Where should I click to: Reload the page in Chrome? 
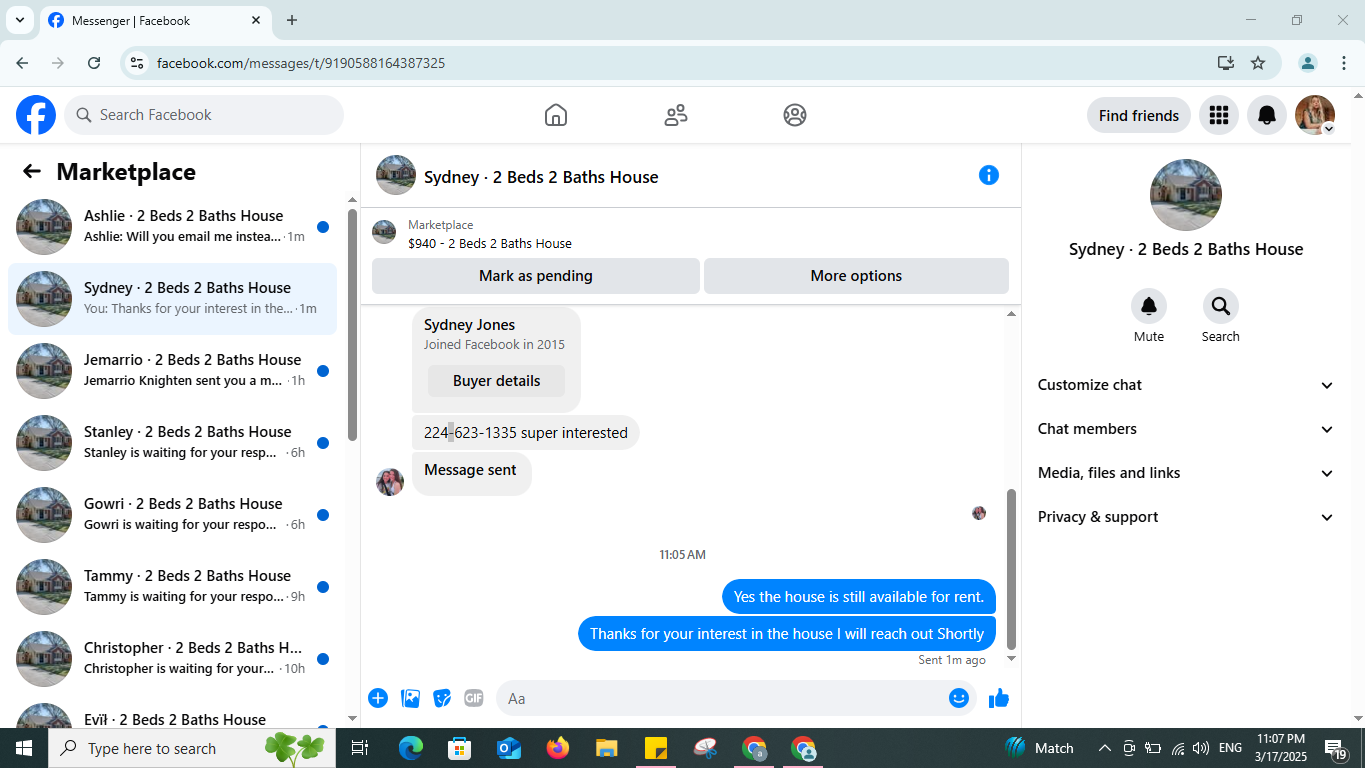pos(94,63)
